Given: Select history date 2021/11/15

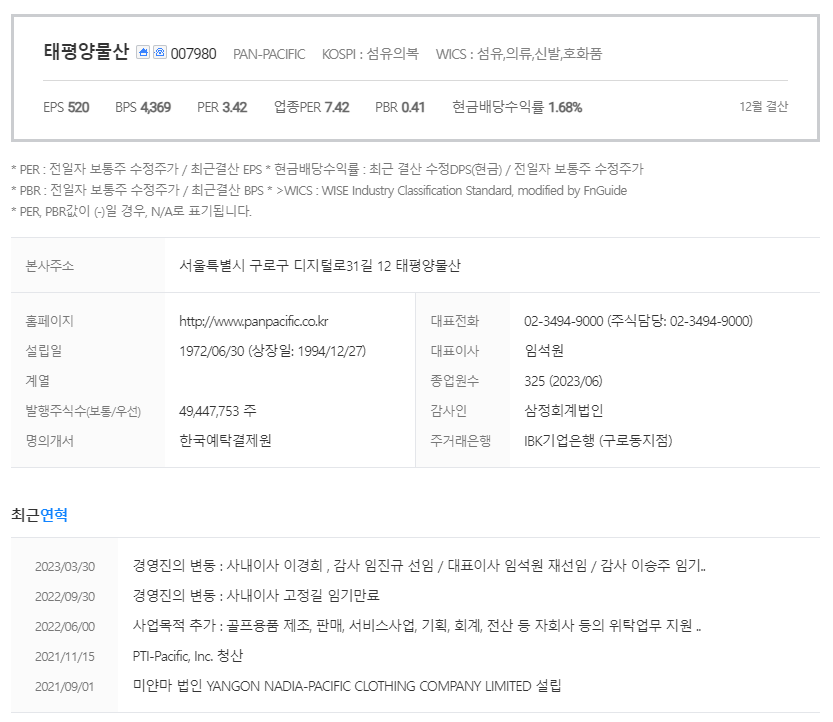Looking at the screenshot, I should 65,657.
